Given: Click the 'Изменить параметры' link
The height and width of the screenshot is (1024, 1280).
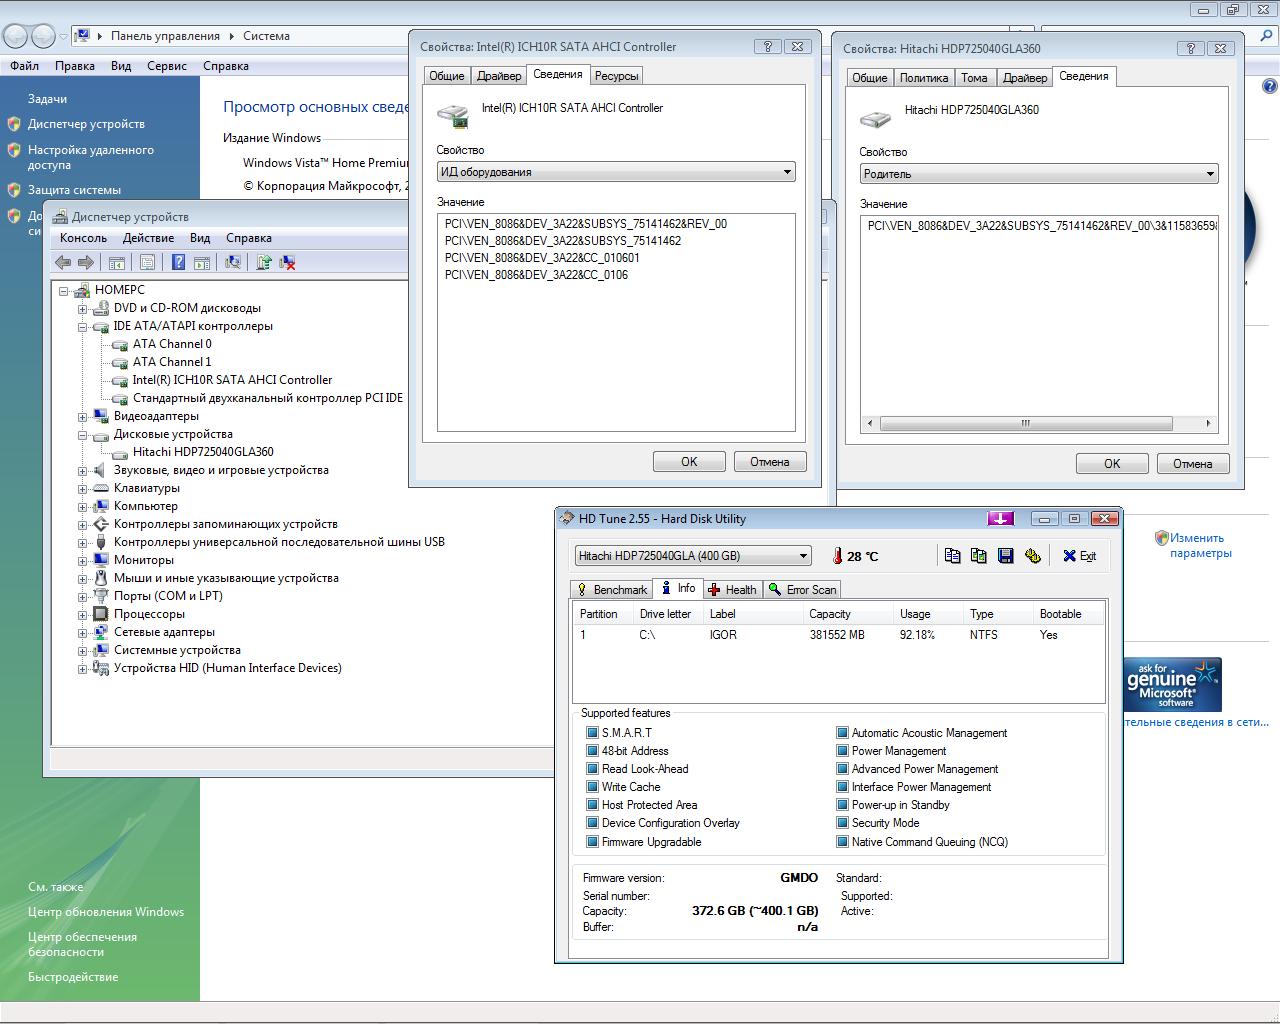Looking at the screenshot, I should 1199,545.
